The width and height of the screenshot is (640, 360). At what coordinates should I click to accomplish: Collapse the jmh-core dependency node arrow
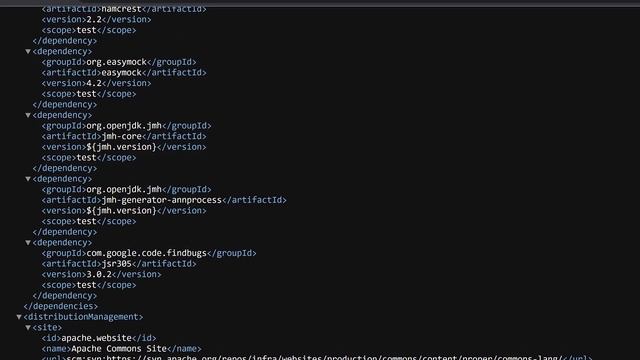coord(28,115)
